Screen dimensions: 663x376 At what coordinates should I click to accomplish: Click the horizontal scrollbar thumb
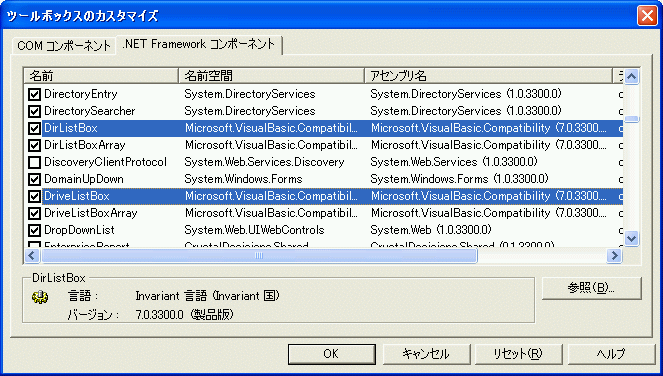pos(259,255)
